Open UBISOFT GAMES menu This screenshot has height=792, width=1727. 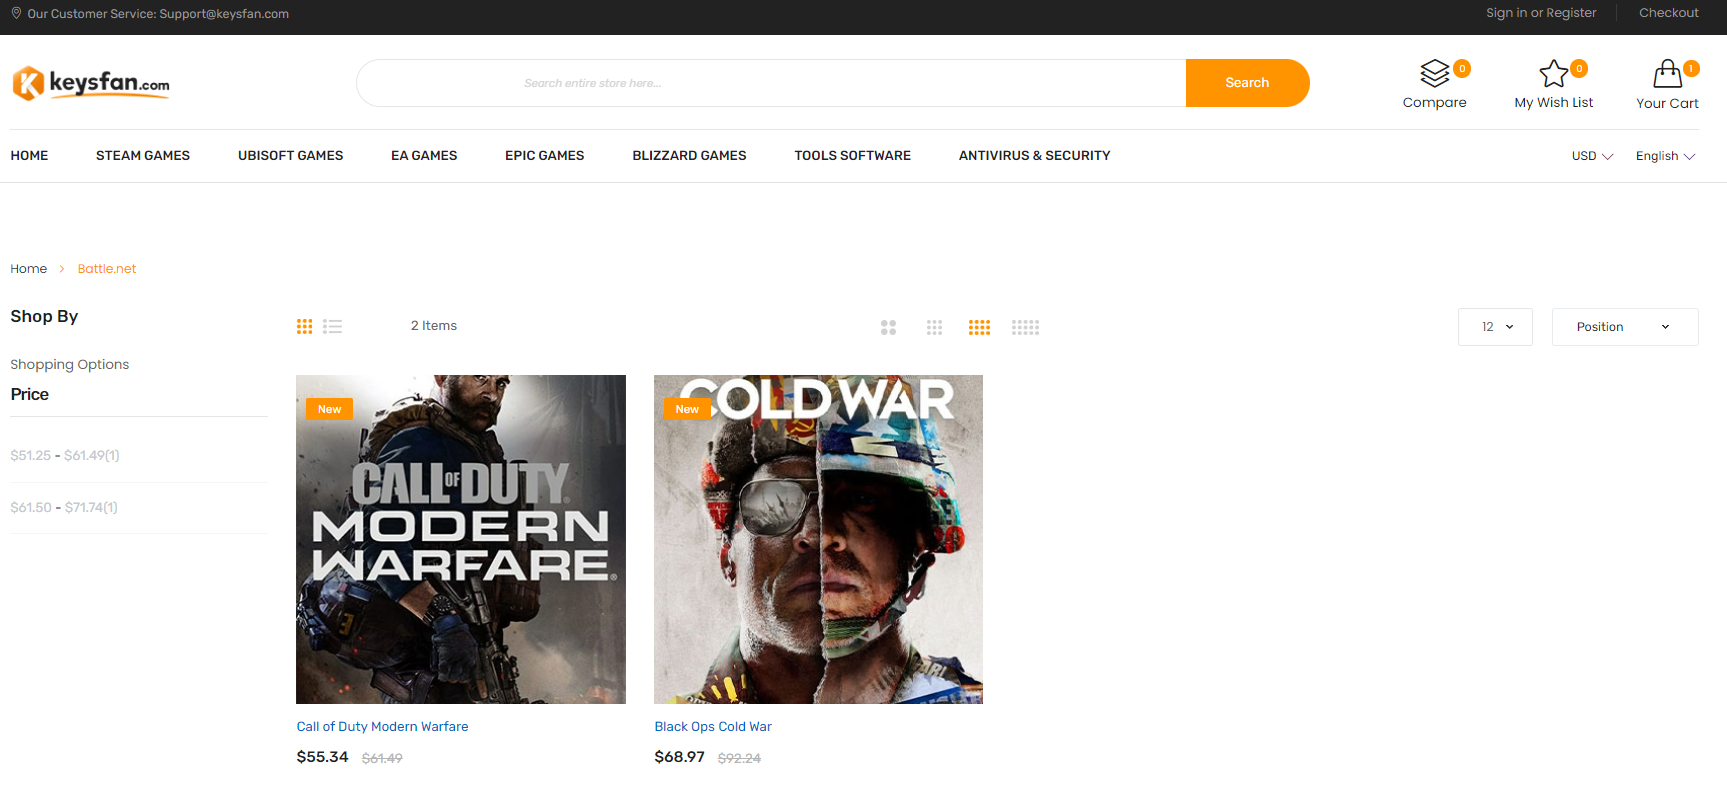click(290, 156)
